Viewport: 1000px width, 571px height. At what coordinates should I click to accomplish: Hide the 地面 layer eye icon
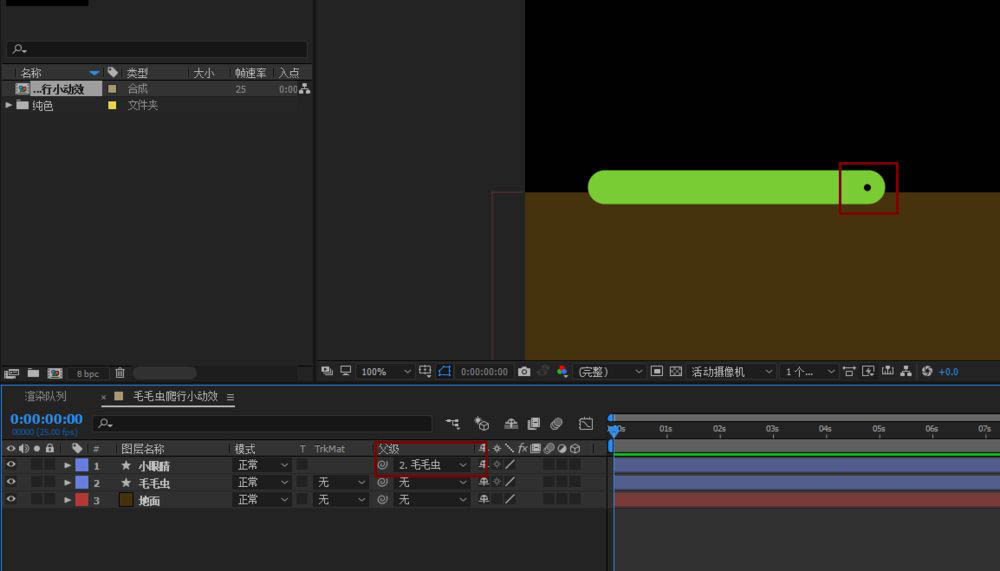pos(11,499)
